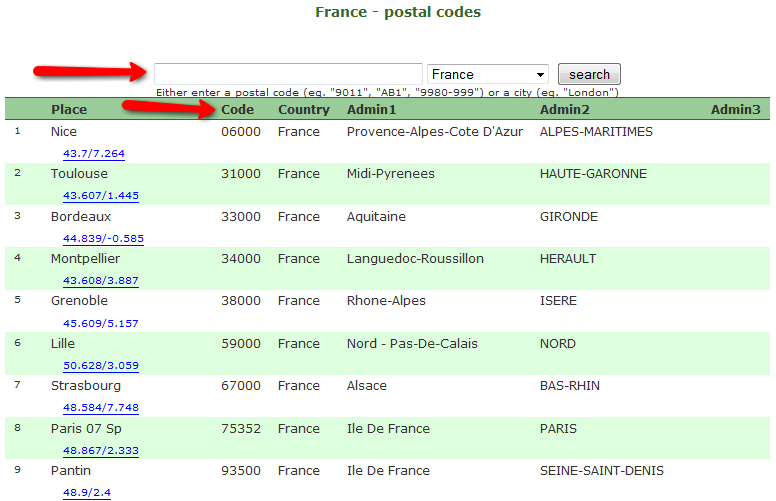The width and height of the screenshot is (776, 501).
Task: Click the SEINE-SAINT-DENIS department cell
Action: tap(602, 471)
